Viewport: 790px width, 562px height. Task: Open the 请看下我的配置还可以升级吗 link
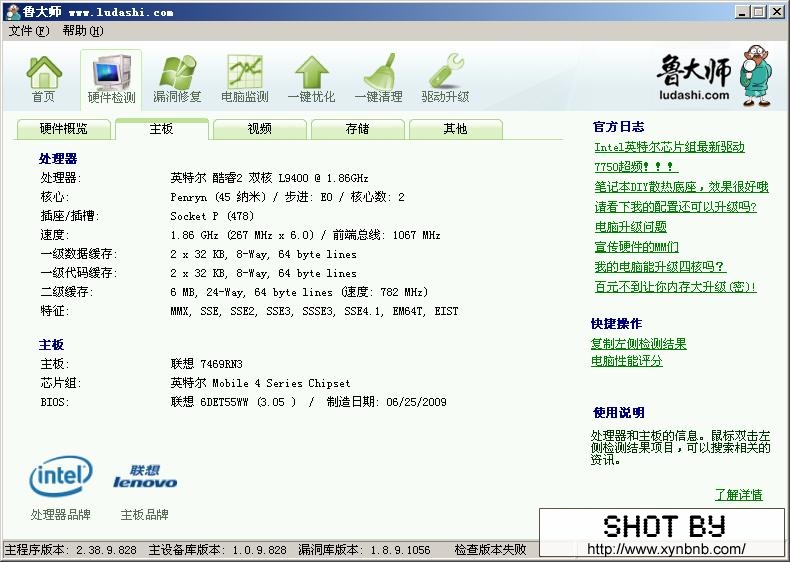pos(675,207)
